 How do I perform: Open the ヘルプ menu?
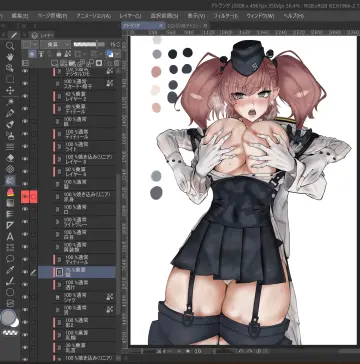293,16
